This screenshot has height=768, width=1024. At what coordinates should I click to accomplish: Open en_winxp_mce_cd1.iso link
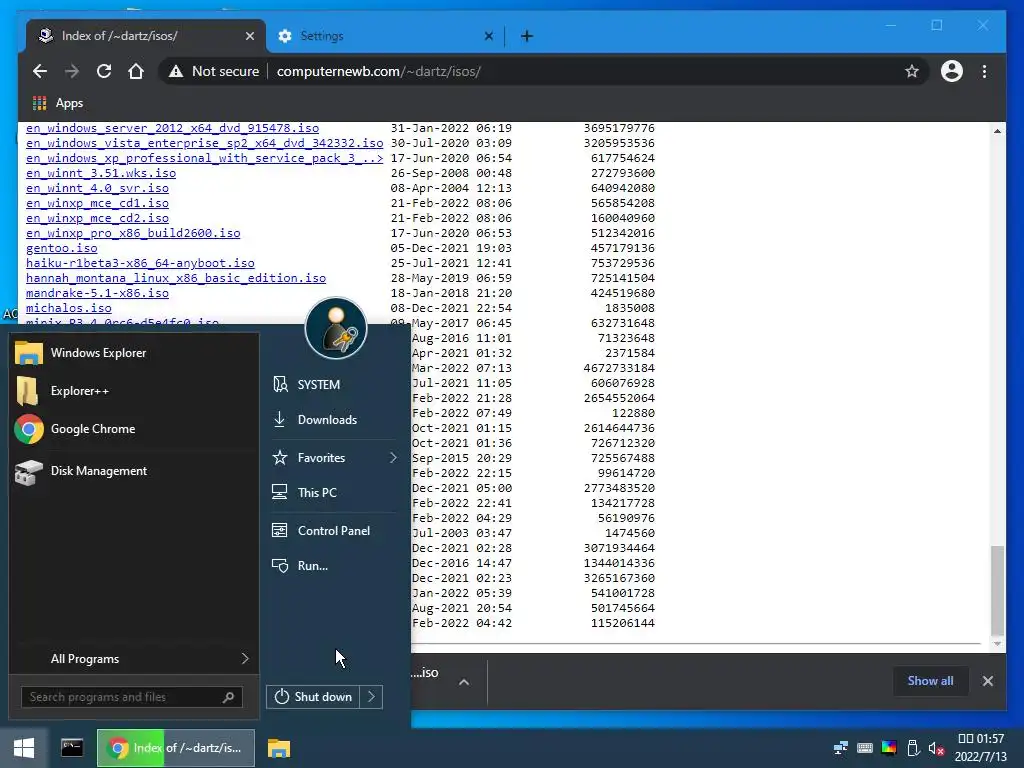97,203
